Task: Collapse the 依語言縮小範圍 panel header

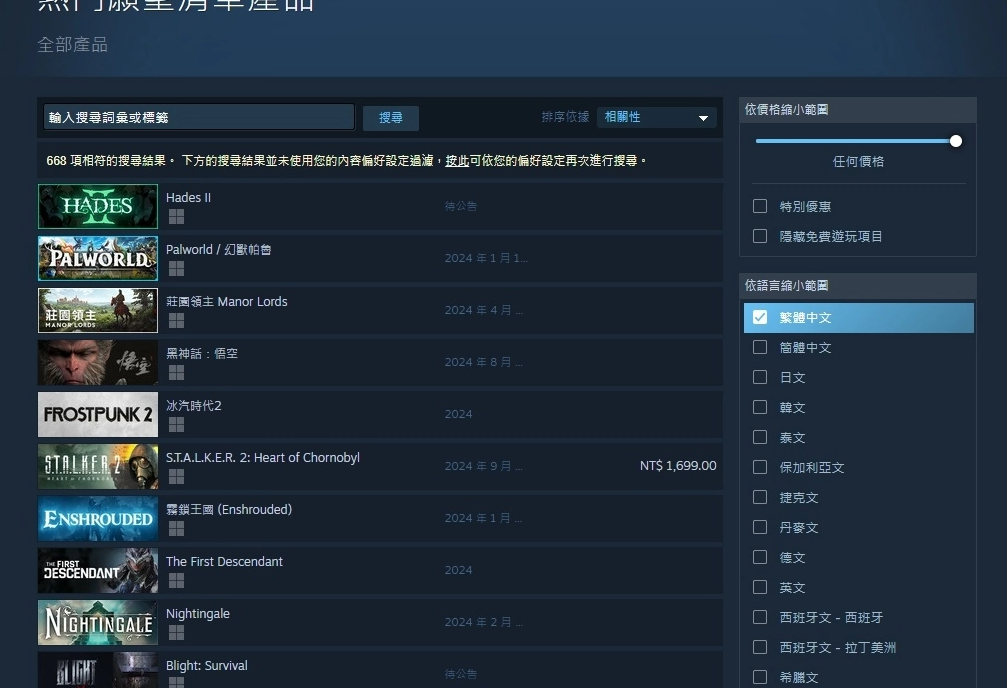Action: tap(858, 286)
